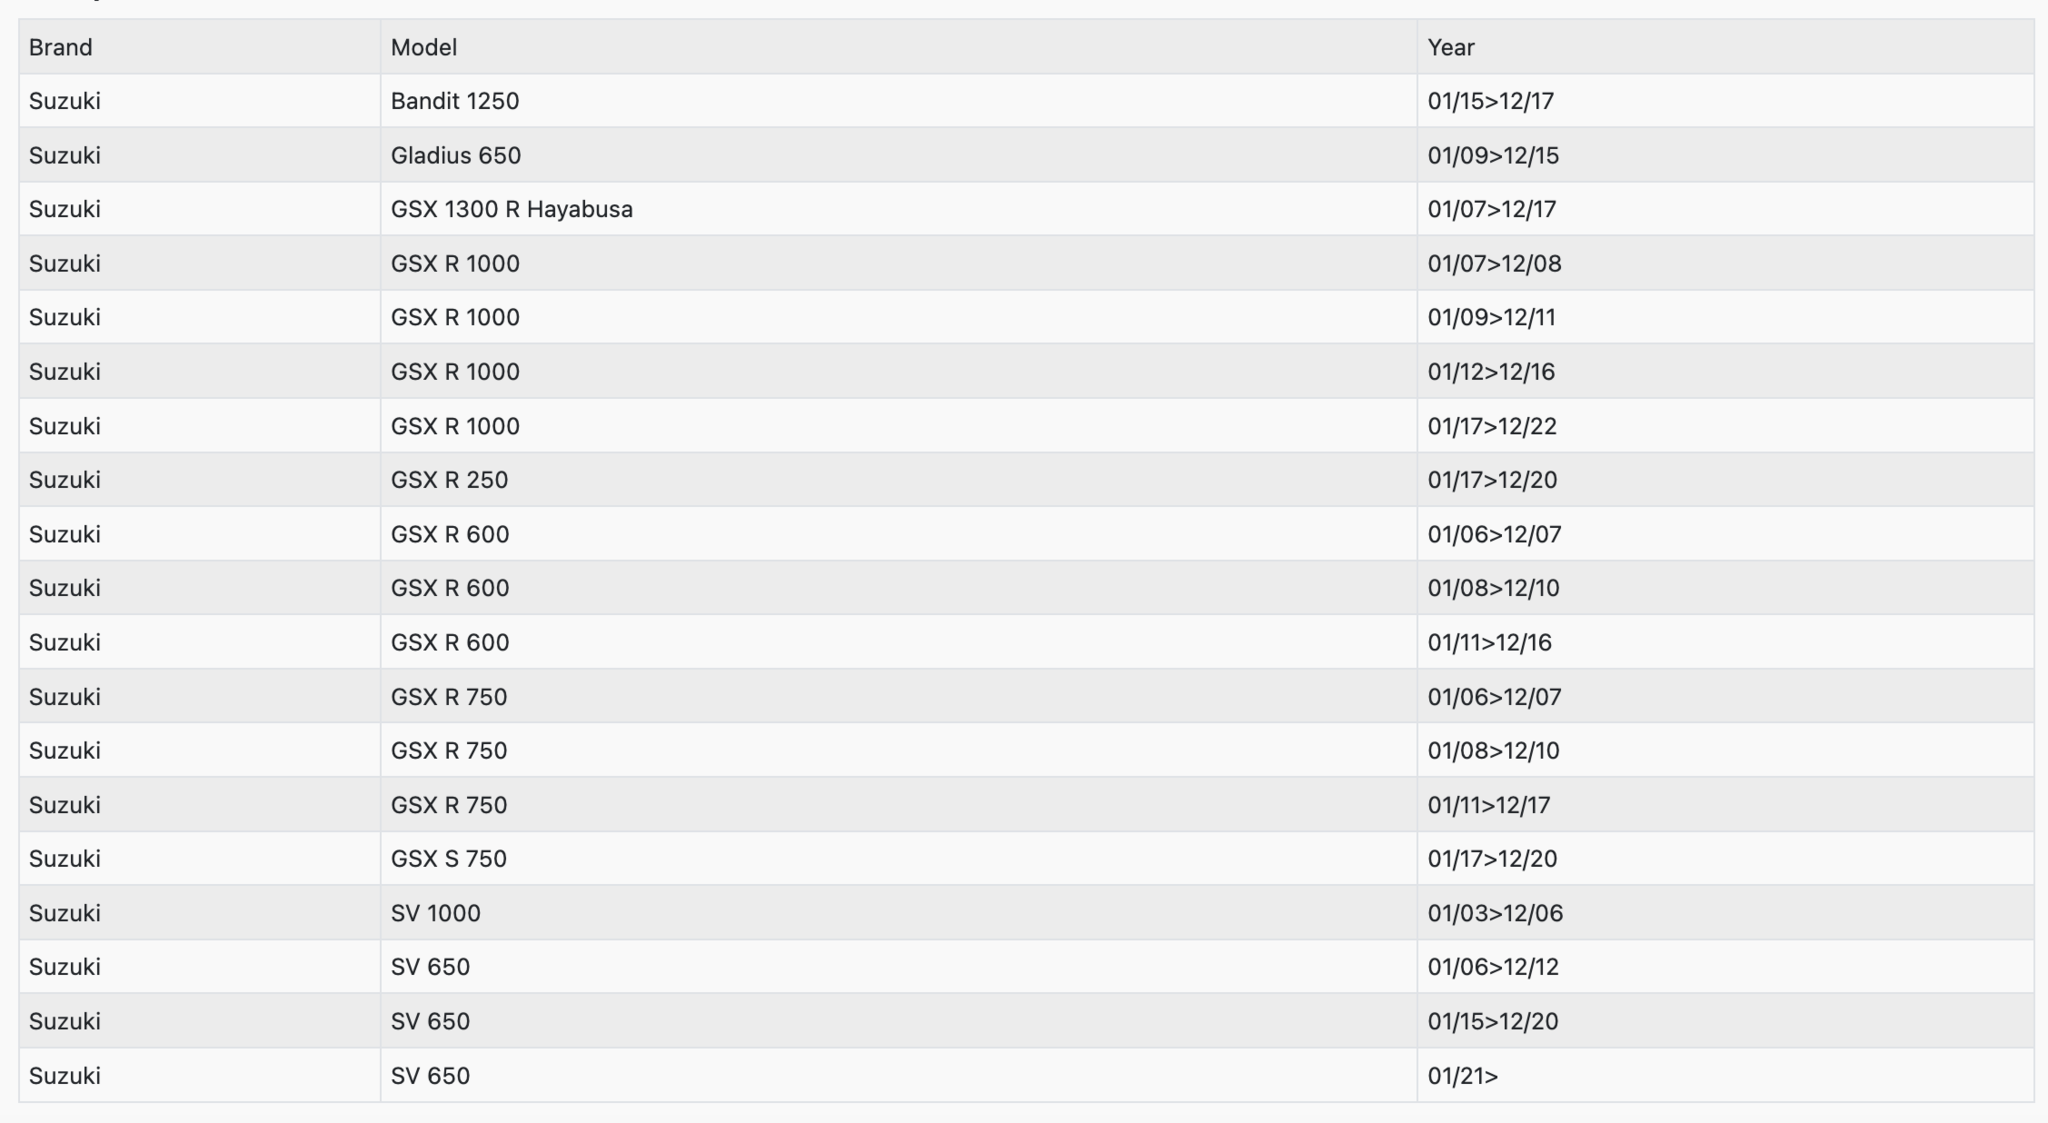
Task: Click Suzuki in the Bandit 1250 row
Action: [x=65, y=101]
